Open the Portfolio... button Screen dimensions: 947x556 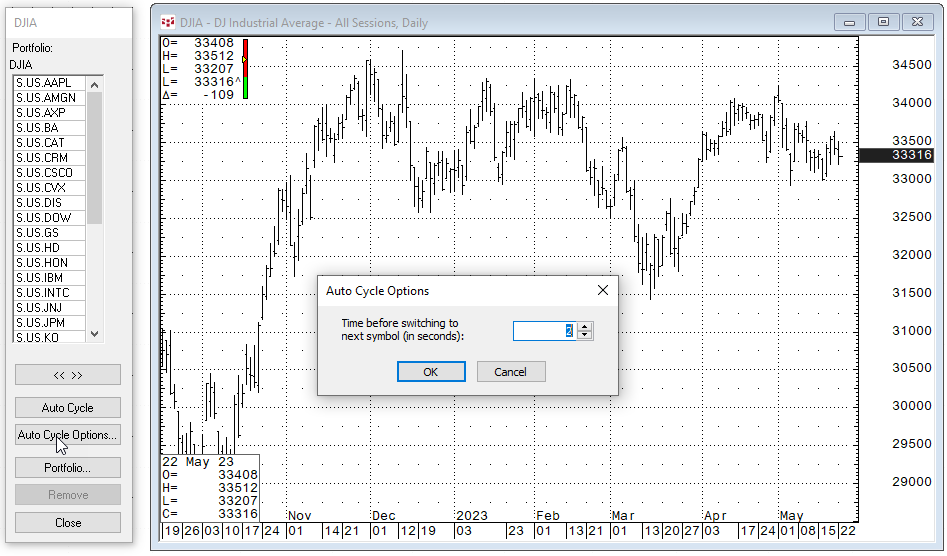click(x=67, y=468)
